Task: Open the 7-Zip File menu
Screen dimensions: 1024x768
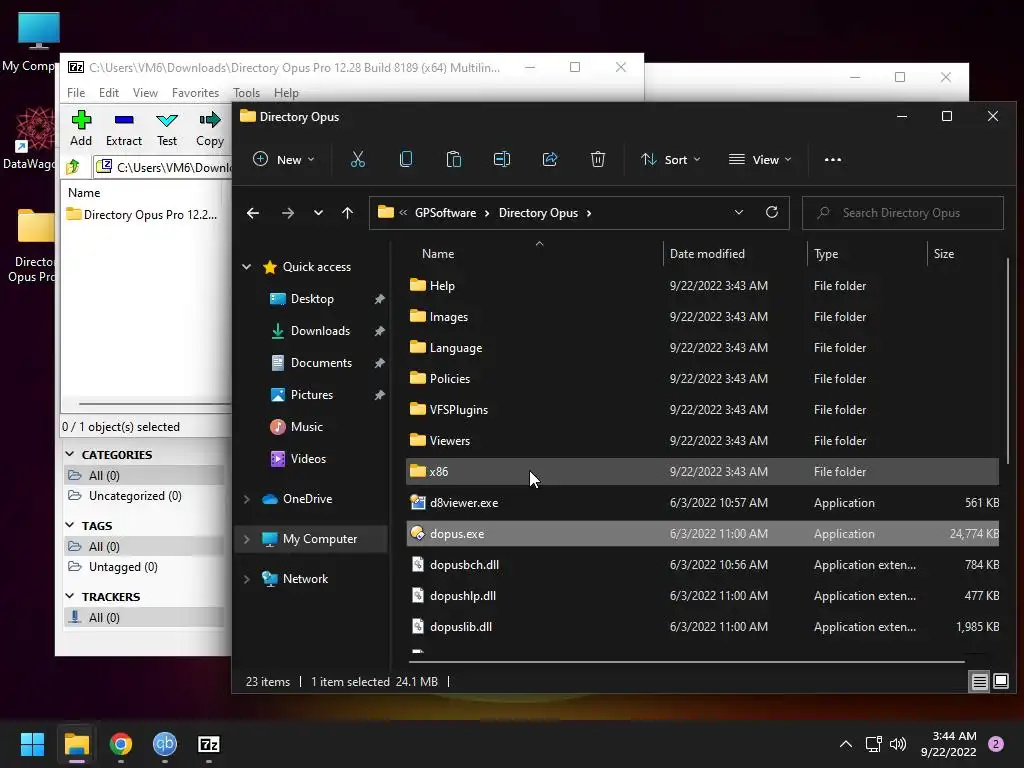Action: click(76, 93)
